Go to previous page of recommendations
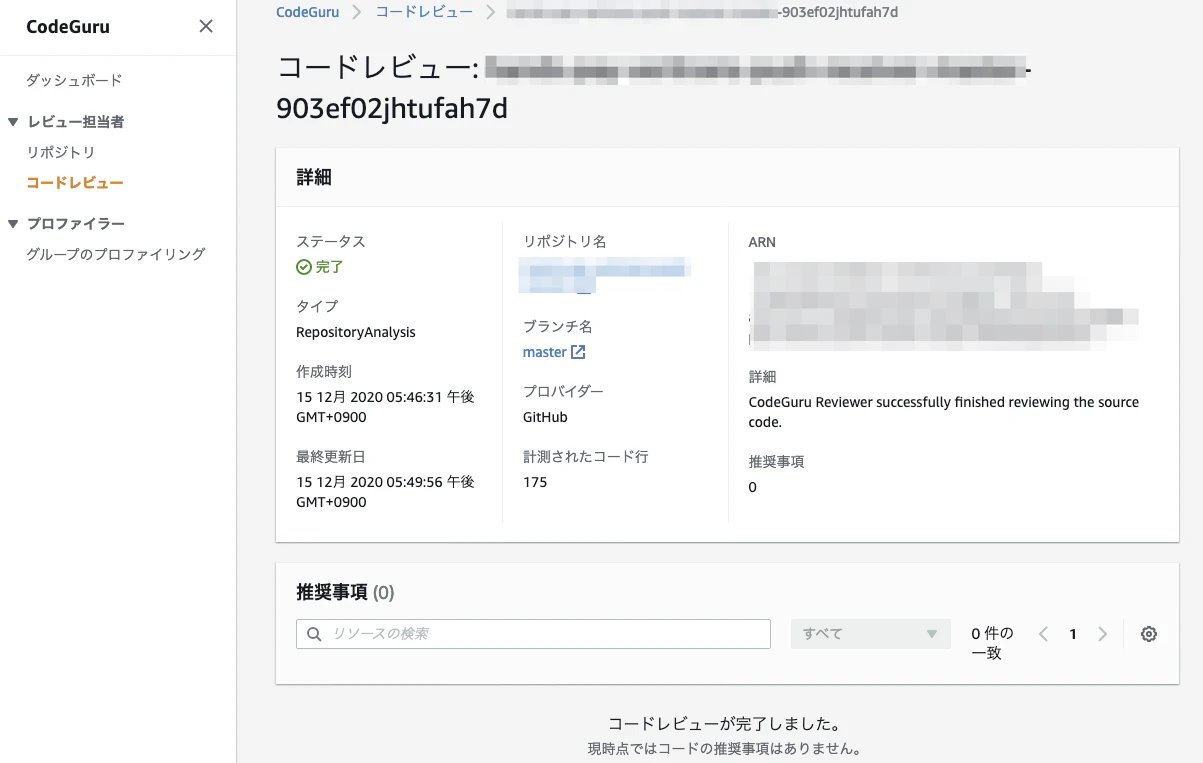 tap(1043, 634)
